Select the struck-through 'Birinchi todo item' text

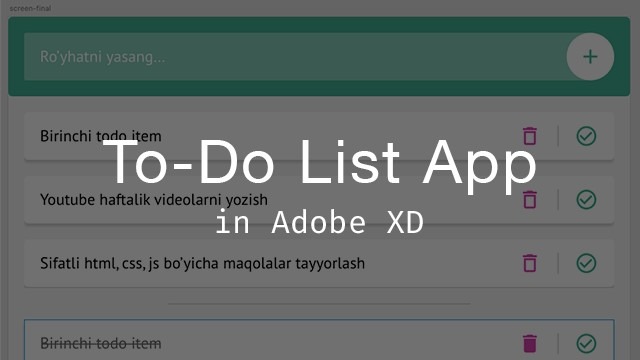pos(101,343)
